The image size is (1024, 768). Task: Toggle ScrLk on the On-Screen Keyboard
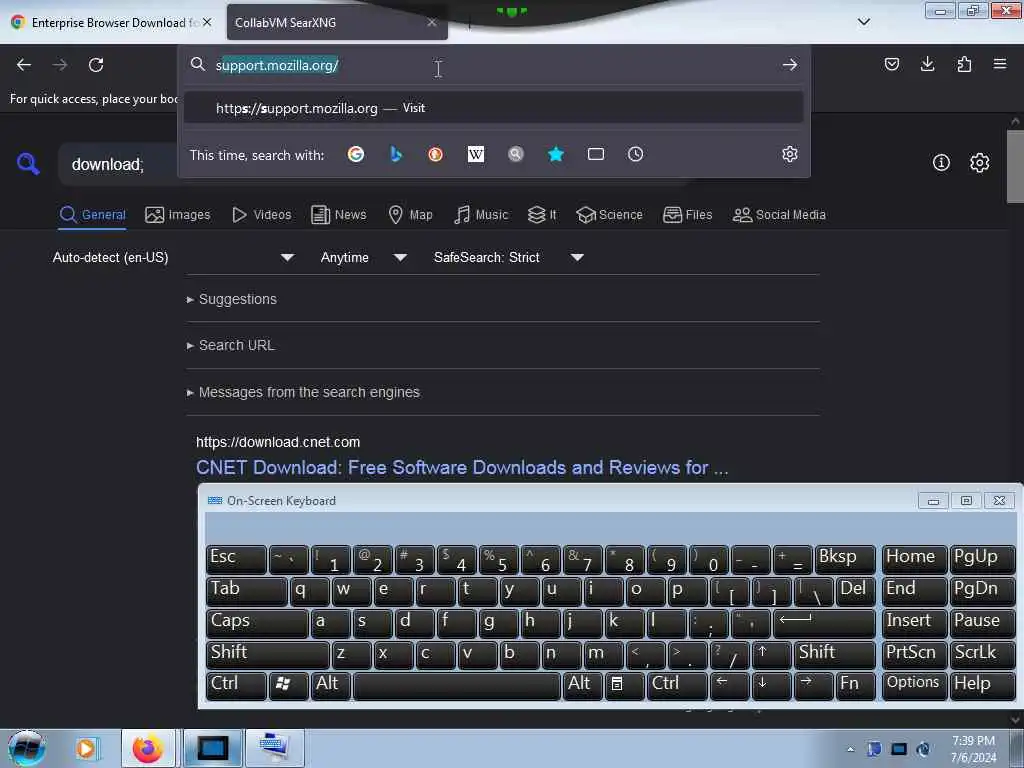pos(982,655)
